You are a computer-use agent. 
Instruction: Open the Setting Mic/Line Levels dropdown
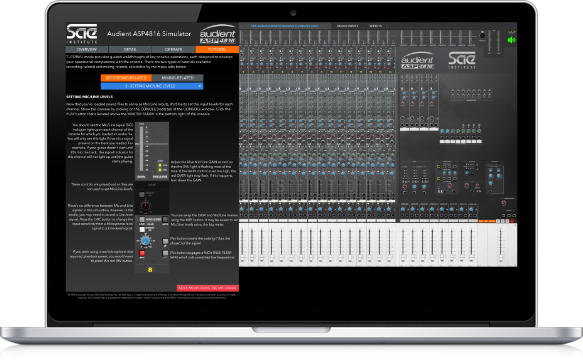pyautogui.click(x=152, y=86)
